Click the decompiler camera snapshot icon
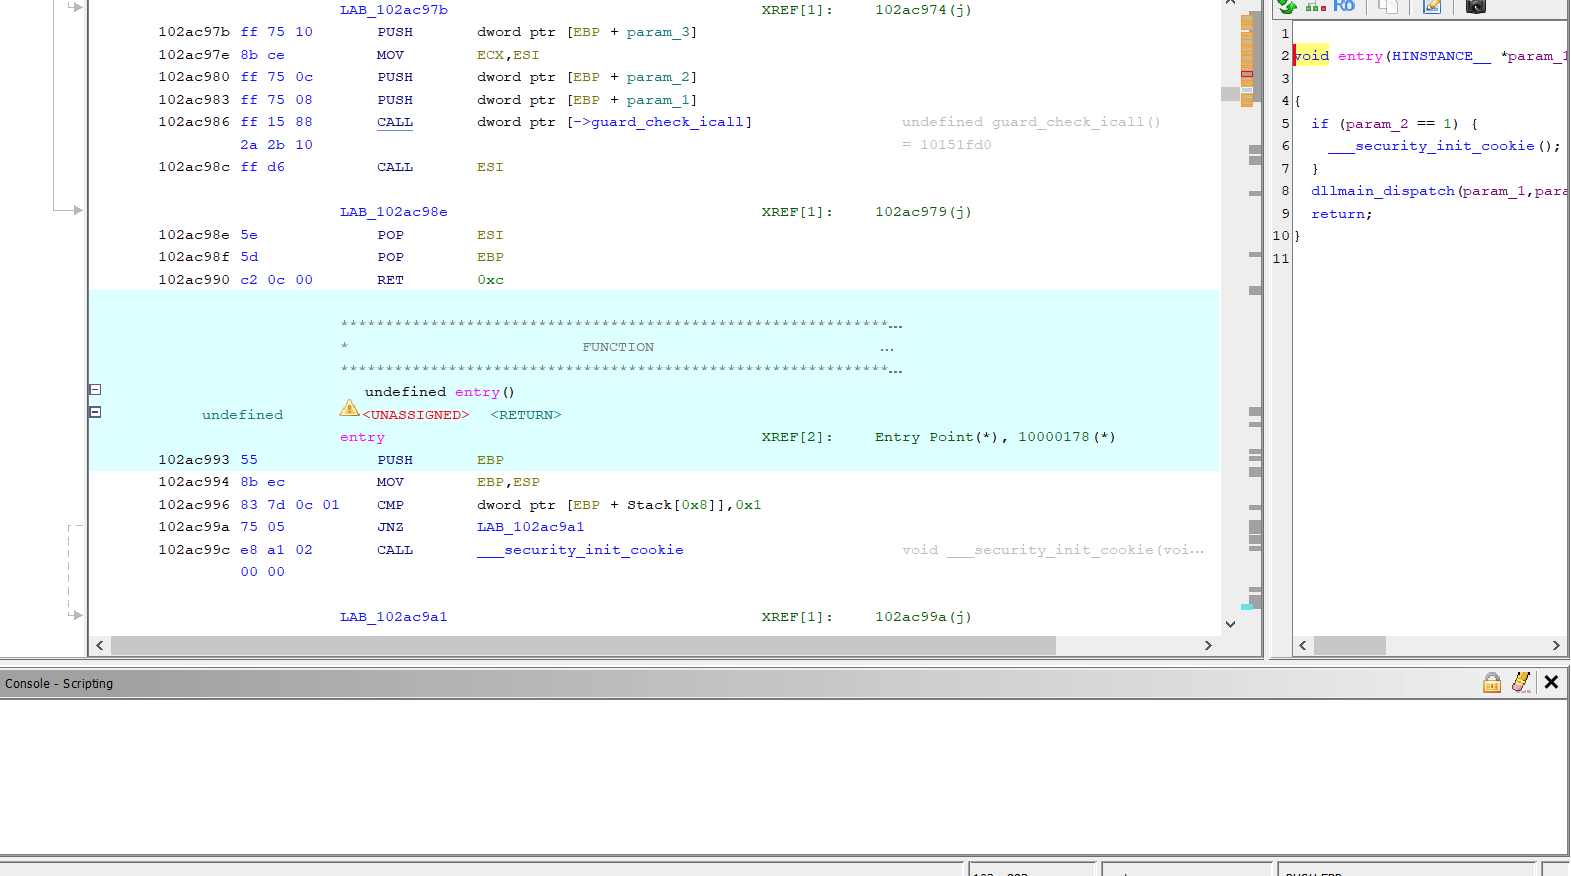Image resolution: width=1571 pixels, height=876 pixels. click(x=1476, y=6)
